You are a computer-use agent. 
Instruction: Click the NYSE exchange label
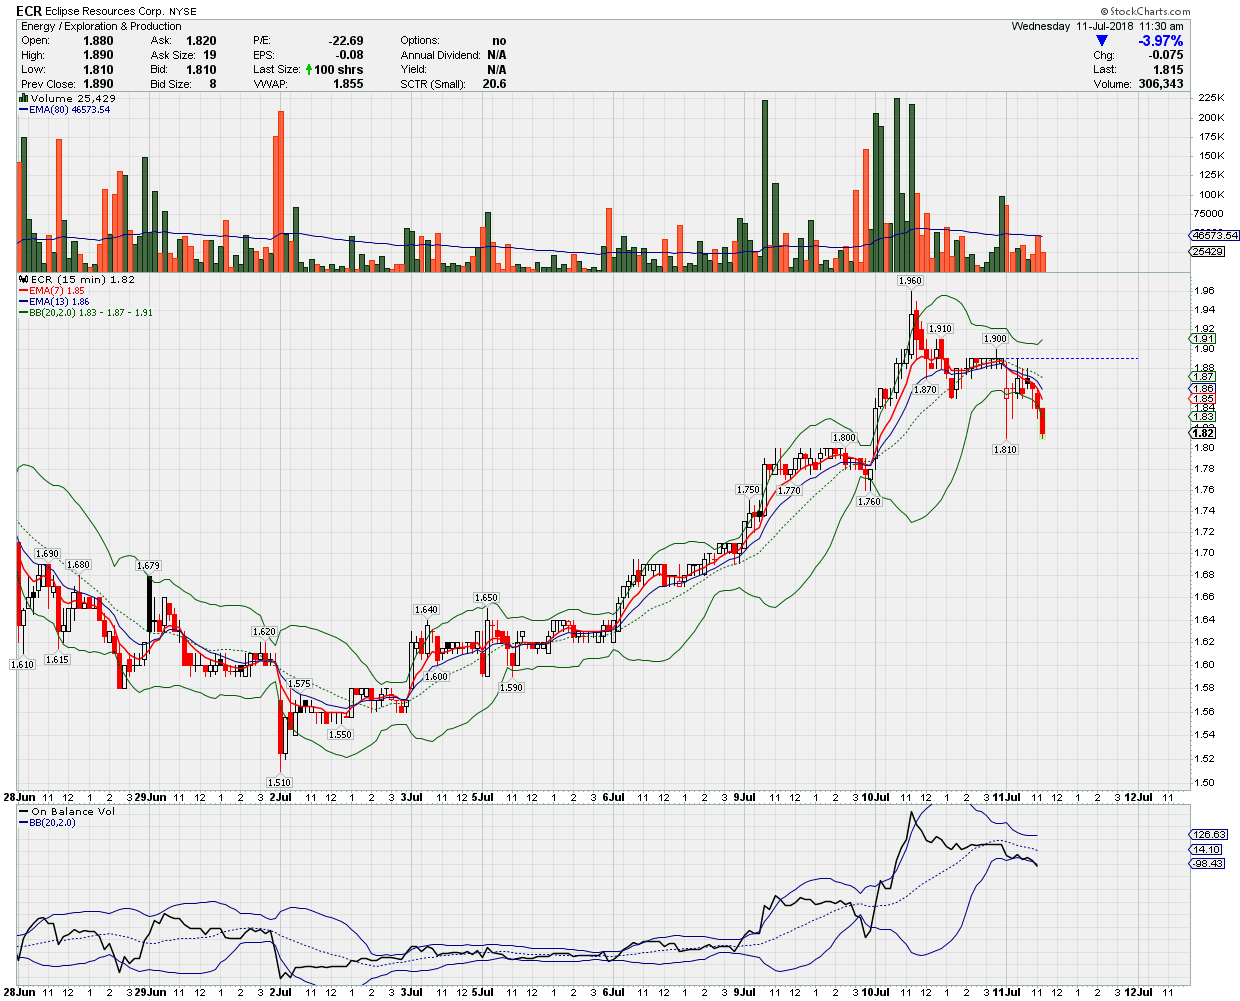183,12
